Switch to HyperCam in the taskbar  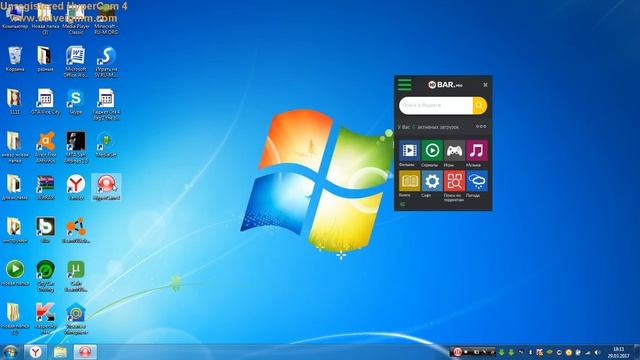click(x=85, y=352)
